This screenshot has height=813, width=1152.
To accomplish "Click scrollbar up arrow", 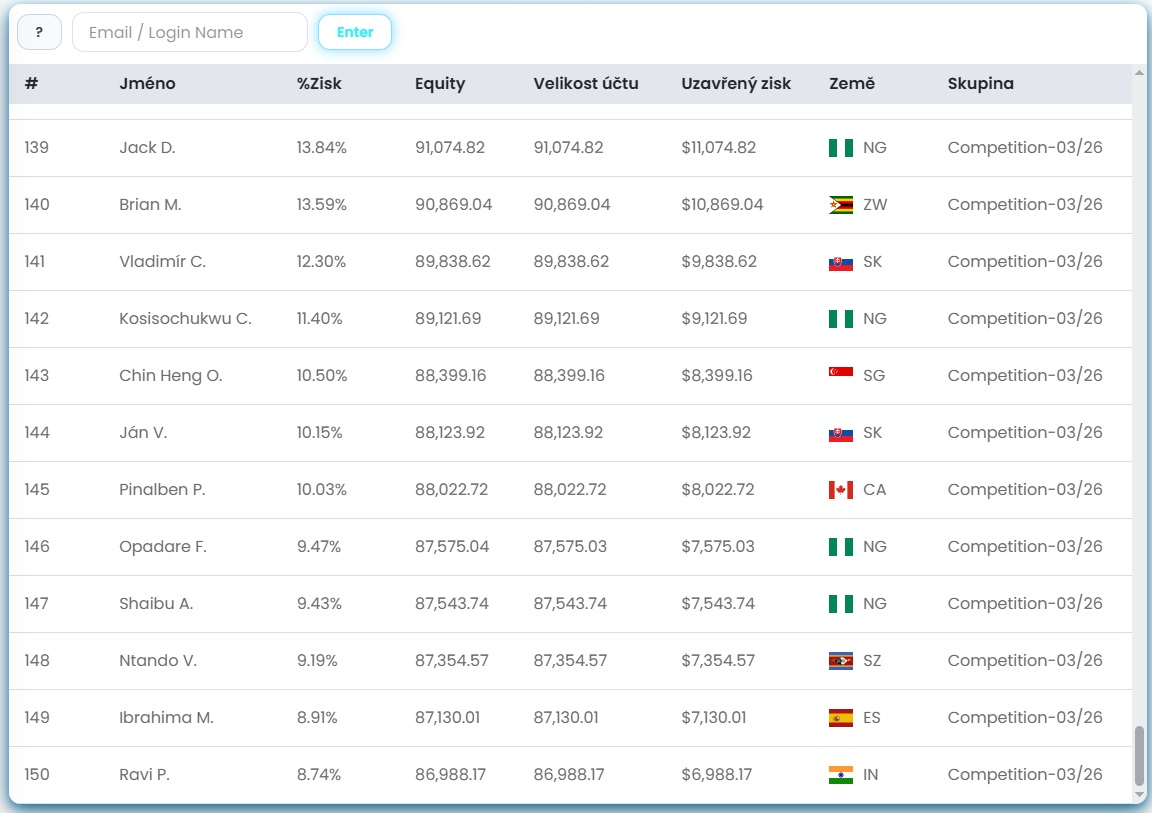I will coord(1139,73).
